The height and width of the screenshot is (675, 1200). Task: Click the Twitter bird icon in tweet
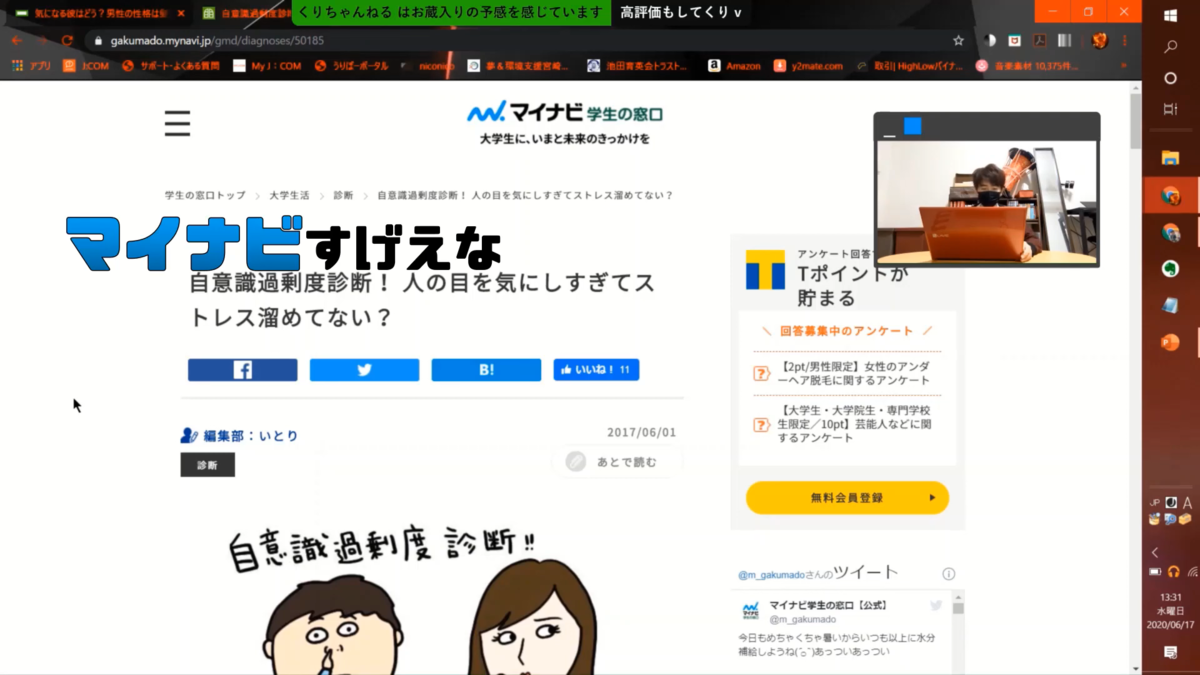(936, 605)
